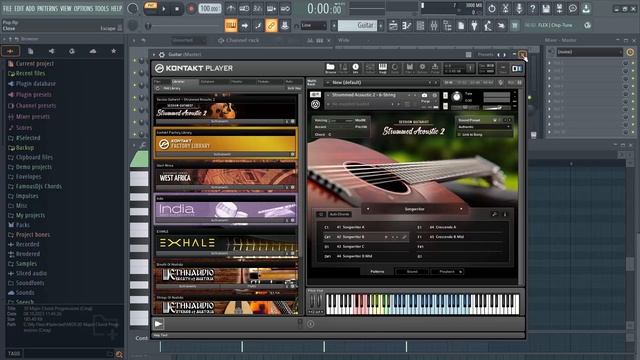Switch to the Patterns tab

[x=377, y=271]
